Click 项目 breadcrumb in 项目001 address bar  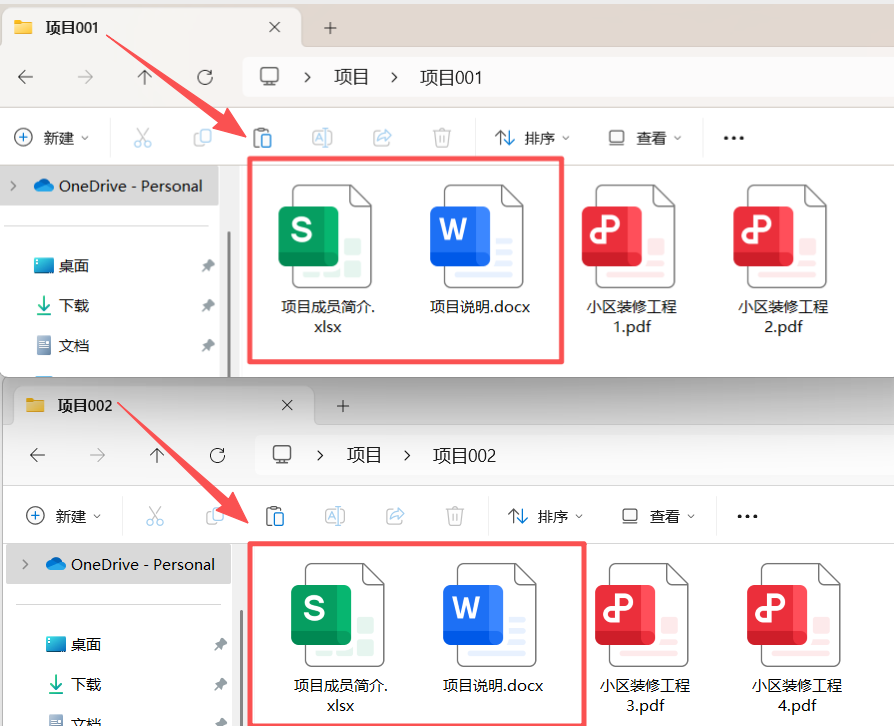pos(351,77)
